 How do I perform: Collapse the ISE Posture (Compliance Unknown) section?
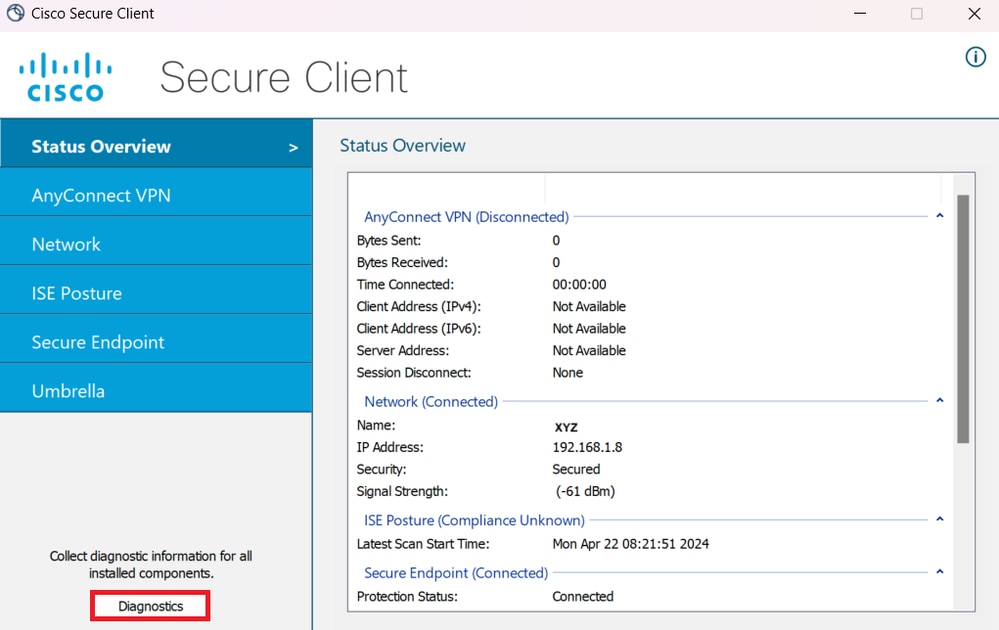coord(939,519)
